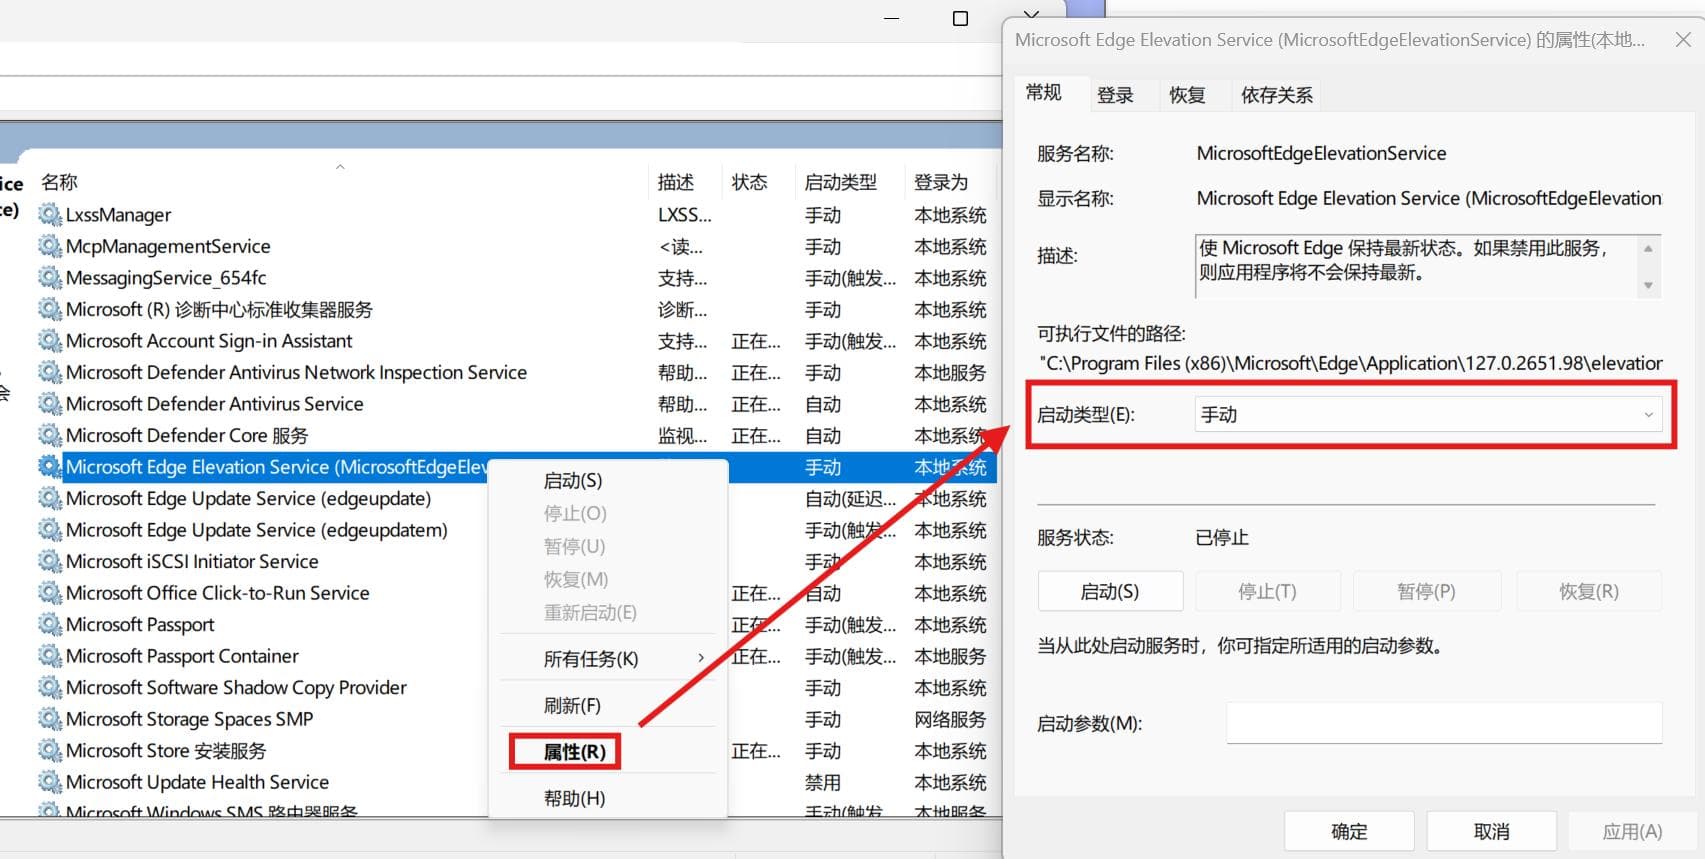Sort by 状态 column header

(749, 182)
